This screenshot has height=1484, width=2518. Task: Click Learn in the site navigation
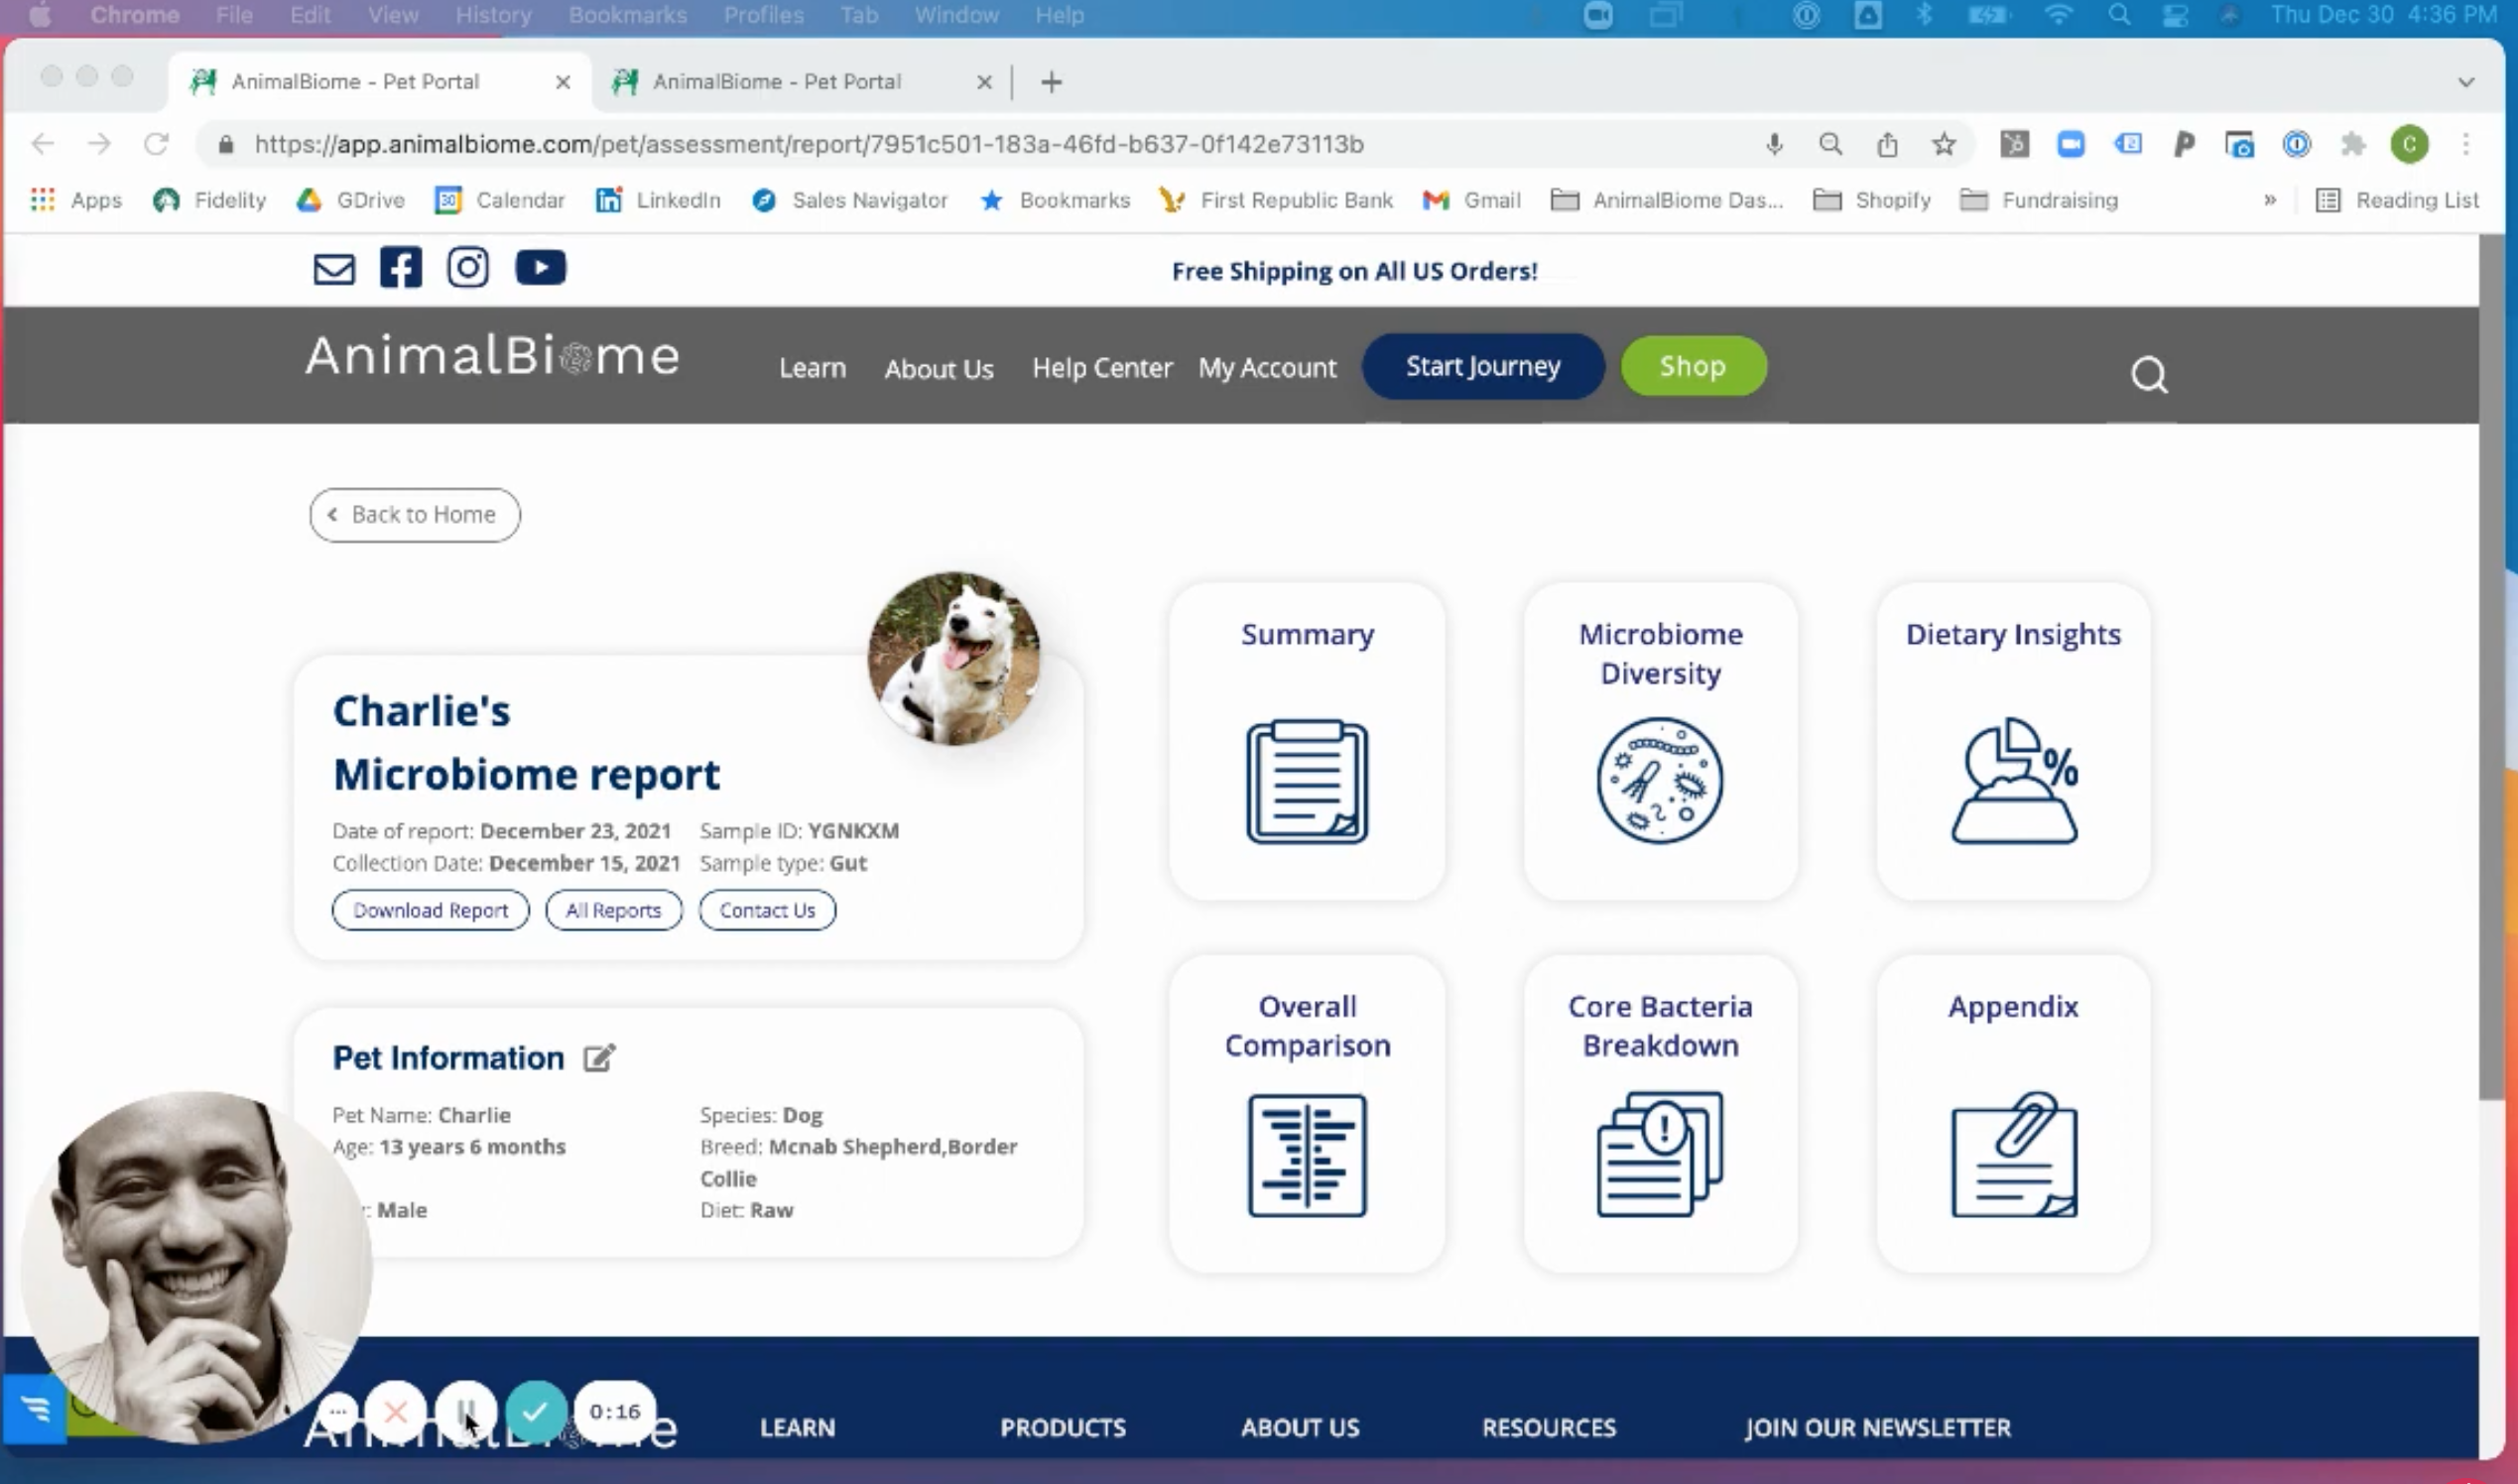click(x=812, y=368)
